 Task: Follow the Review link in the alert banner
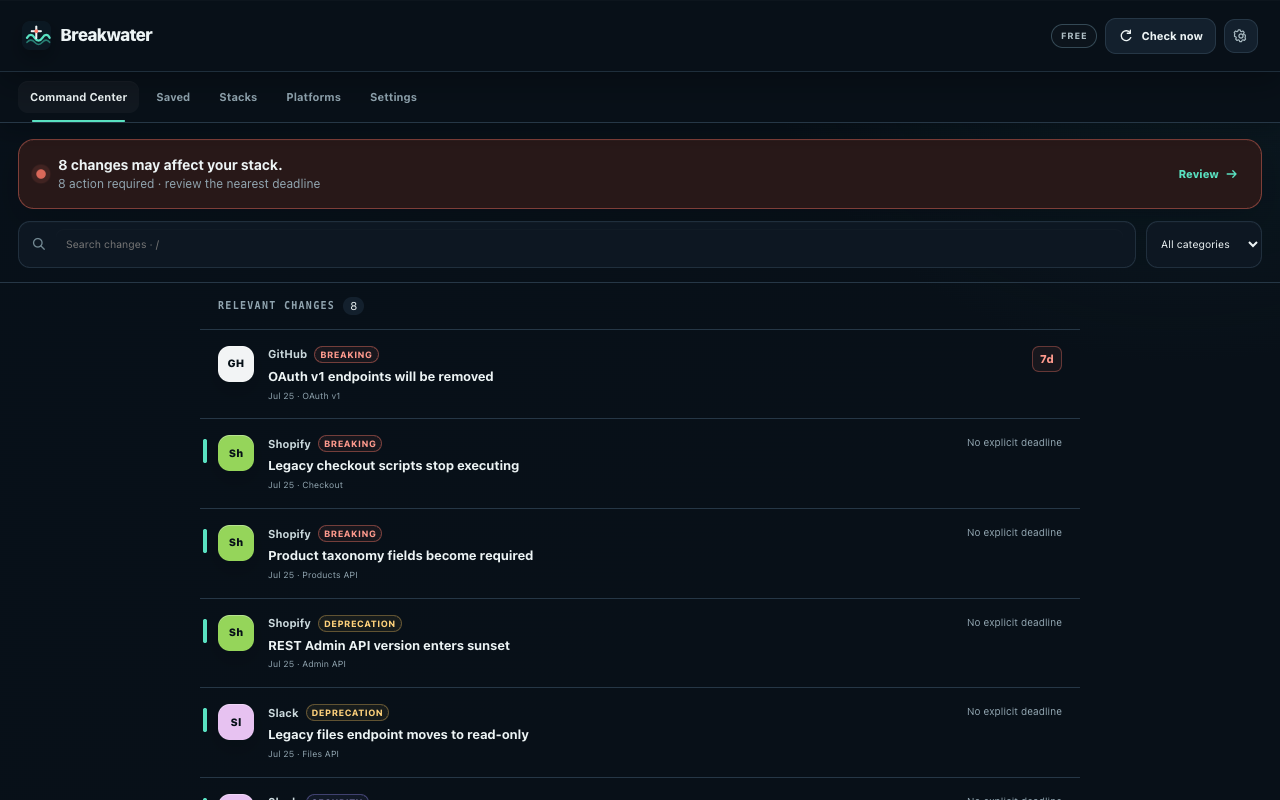[x=1208, y=174]
